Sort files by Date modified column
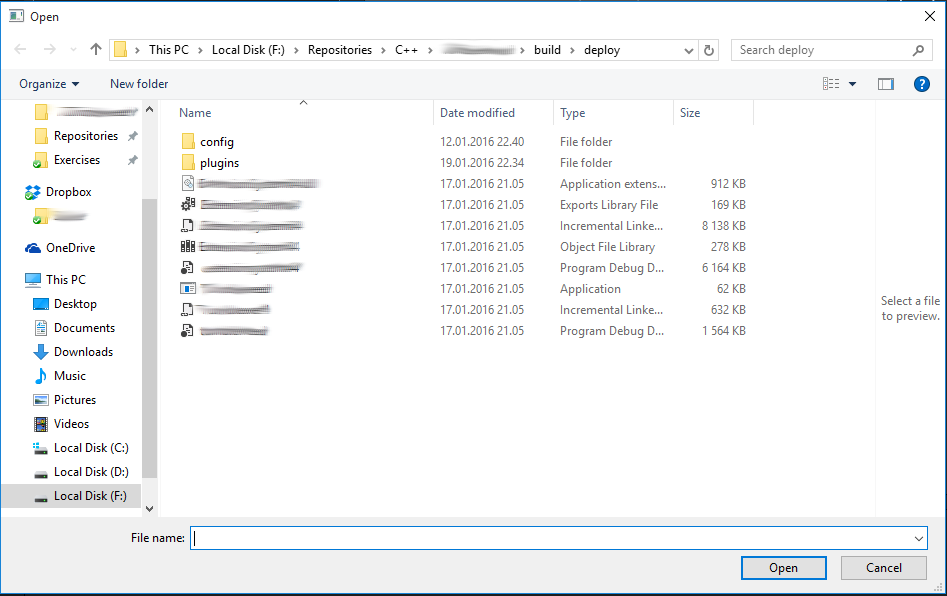This screenshot has height=596, width=947. tap(477, 113)
